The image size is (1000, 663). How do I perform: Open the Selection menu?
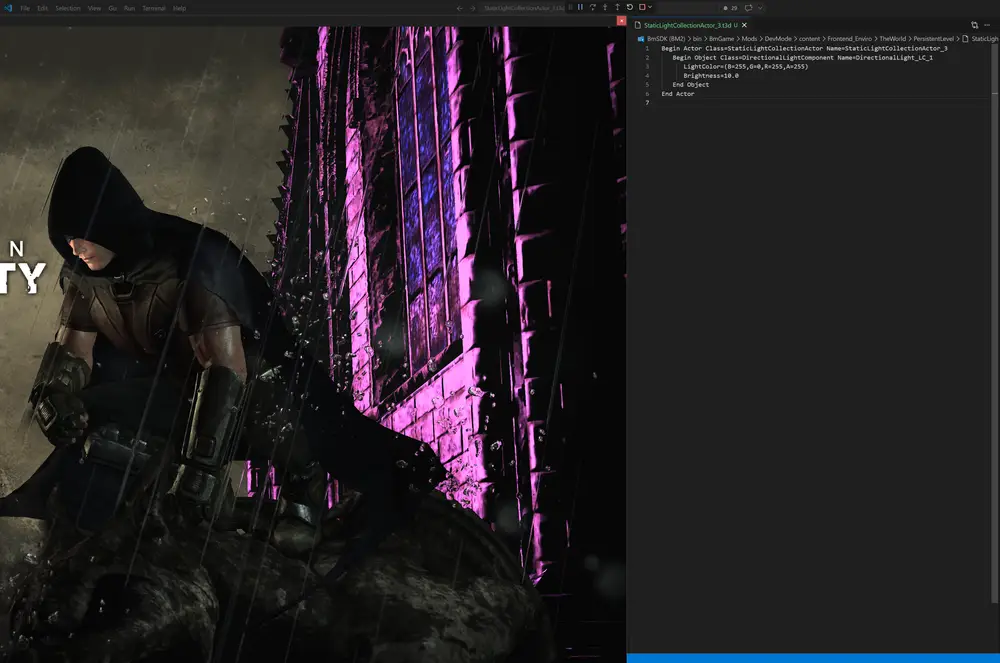coord(68,8)
